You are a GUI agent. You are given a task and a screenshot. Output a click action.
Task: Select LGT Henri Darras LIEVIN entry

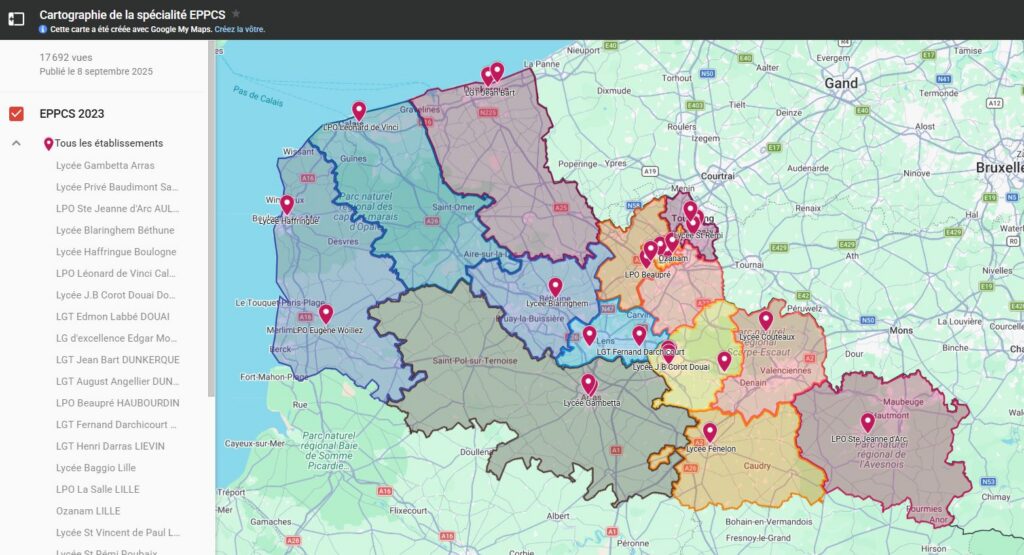pyautogui.click(x=110, y=446)
